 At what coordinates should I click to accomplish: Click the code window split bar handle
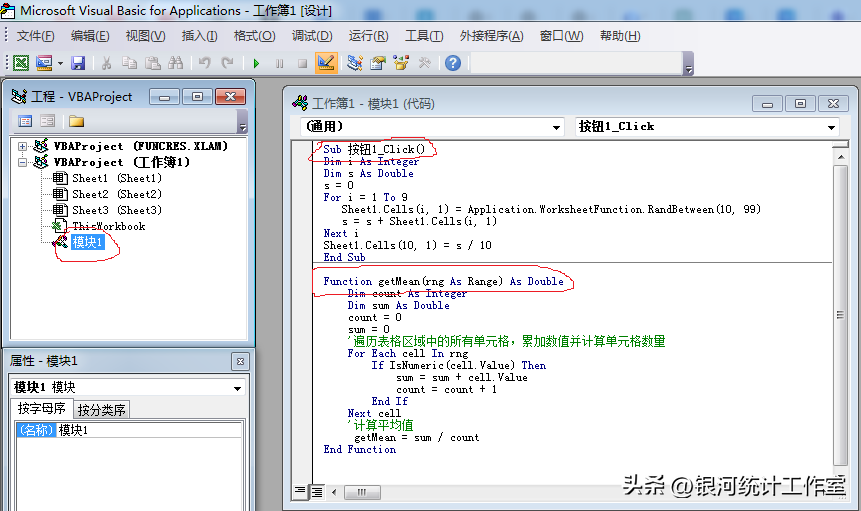pyautogui.click(x=840, y=144)
